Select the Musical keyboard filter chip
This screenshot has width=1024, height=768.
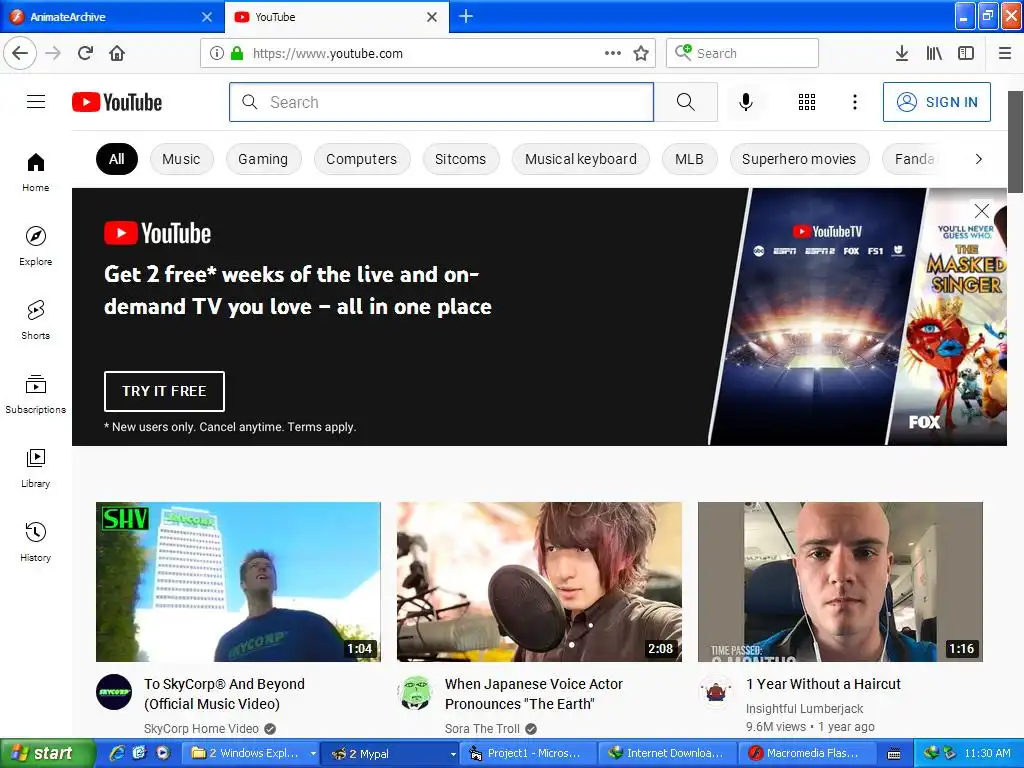[x=581, y=159]
